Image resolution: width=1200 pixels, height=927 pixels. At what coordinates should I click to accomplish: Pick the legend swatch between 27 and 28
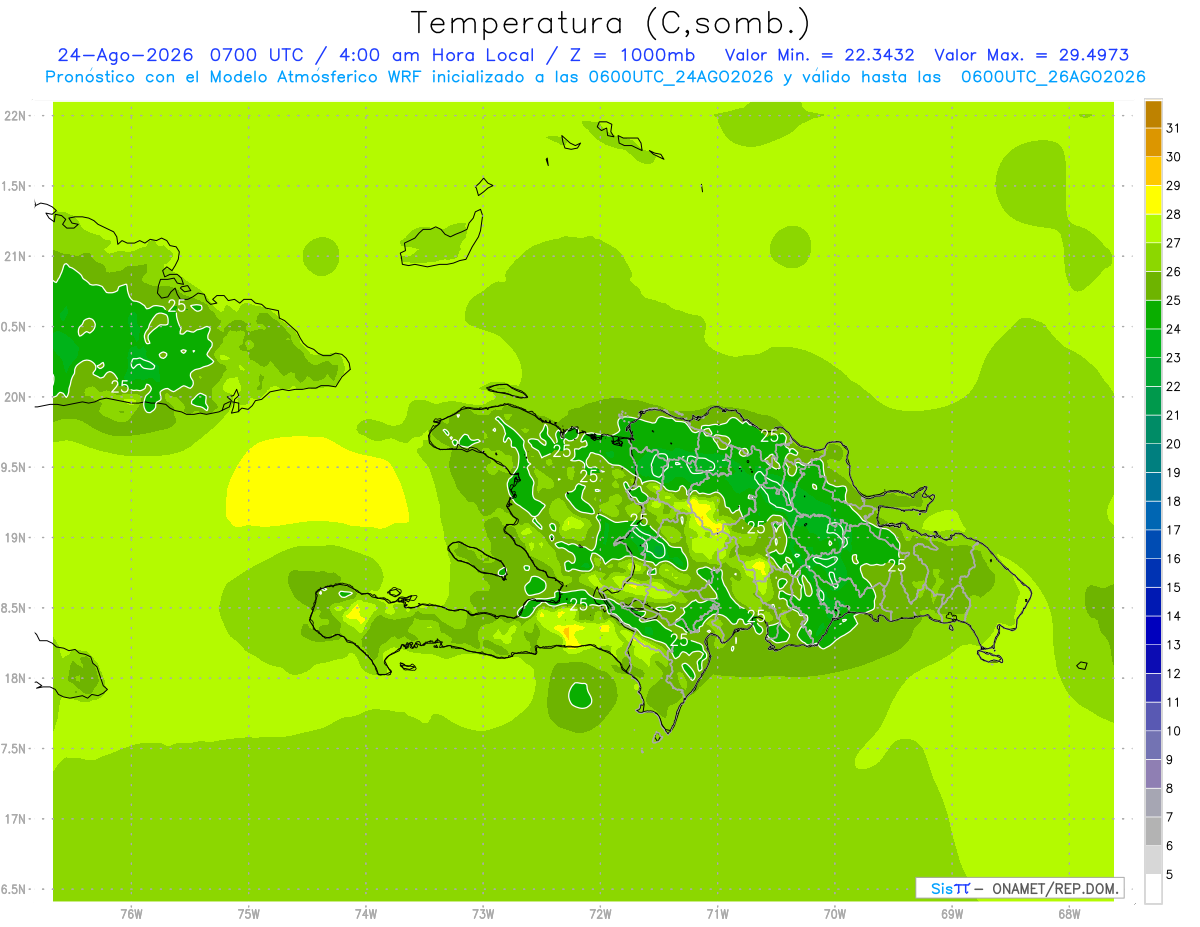point(1153,229)
